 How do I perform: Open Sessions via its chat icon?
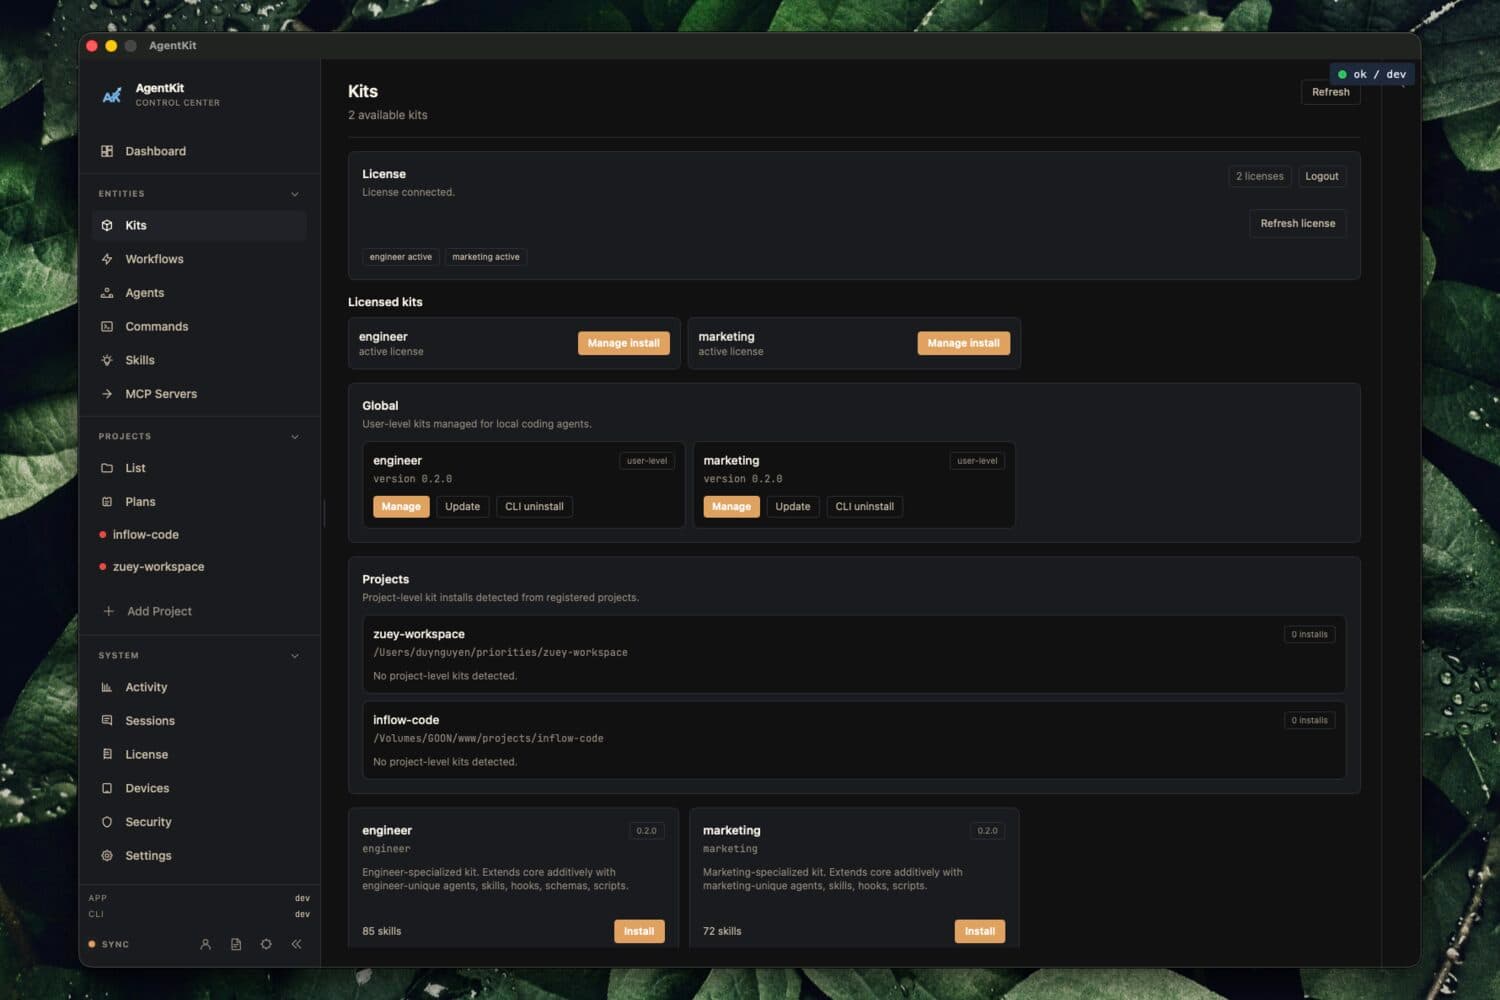[x=107, y=721]
